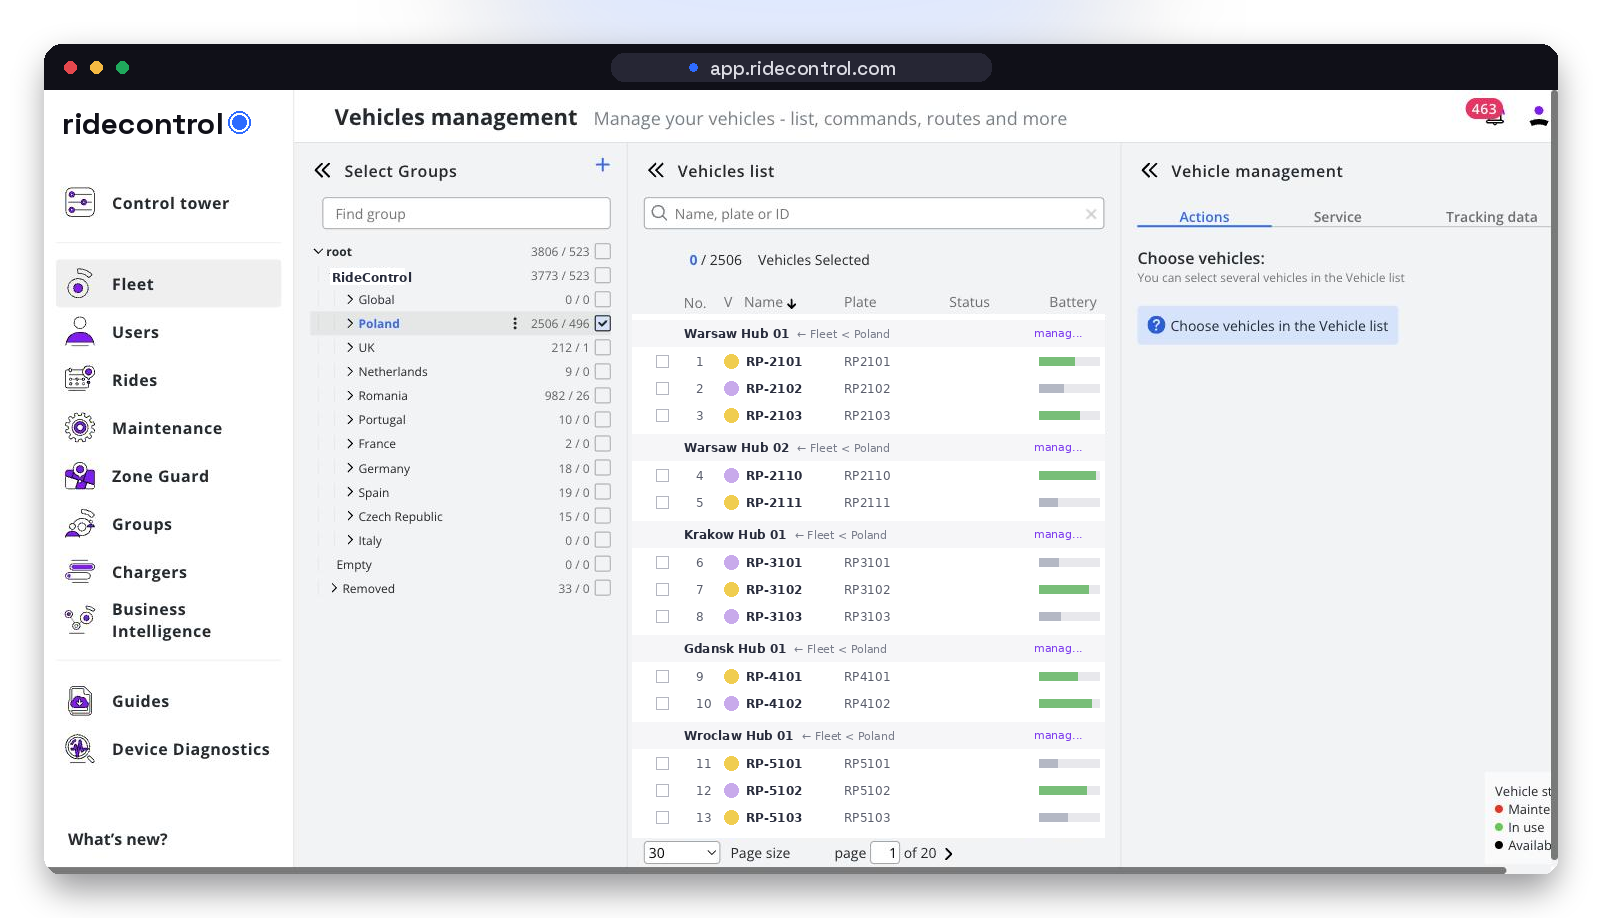Click the search magnifier icon
This screenshot has height=918, width=1602.
(659, 213)
